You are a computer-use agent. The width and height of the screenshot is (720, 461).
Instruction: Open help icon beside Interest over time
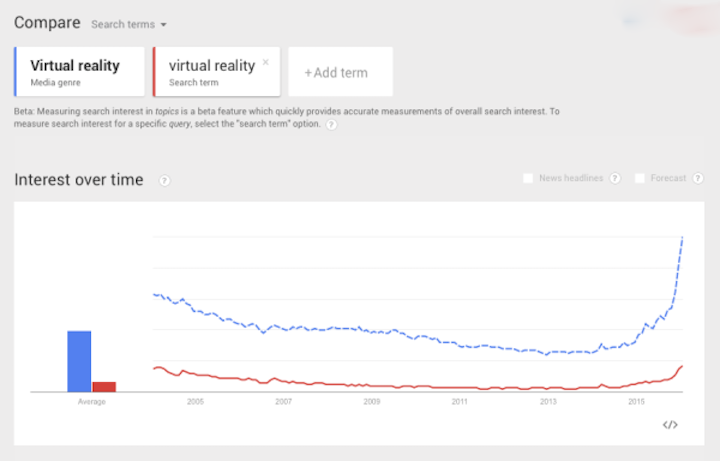pos(164,181)
